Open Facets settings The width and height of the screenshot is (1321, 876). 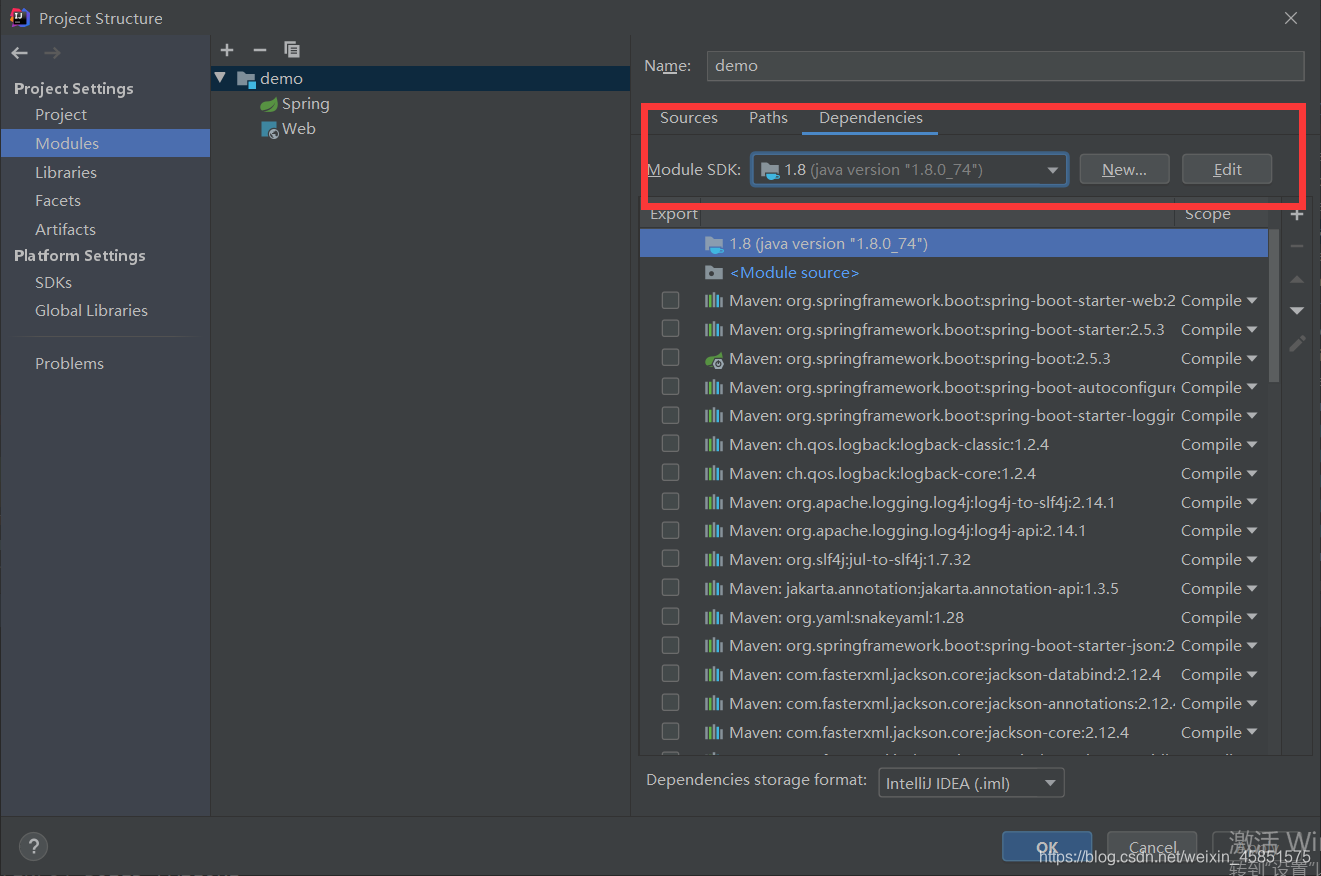pos(57,201)
